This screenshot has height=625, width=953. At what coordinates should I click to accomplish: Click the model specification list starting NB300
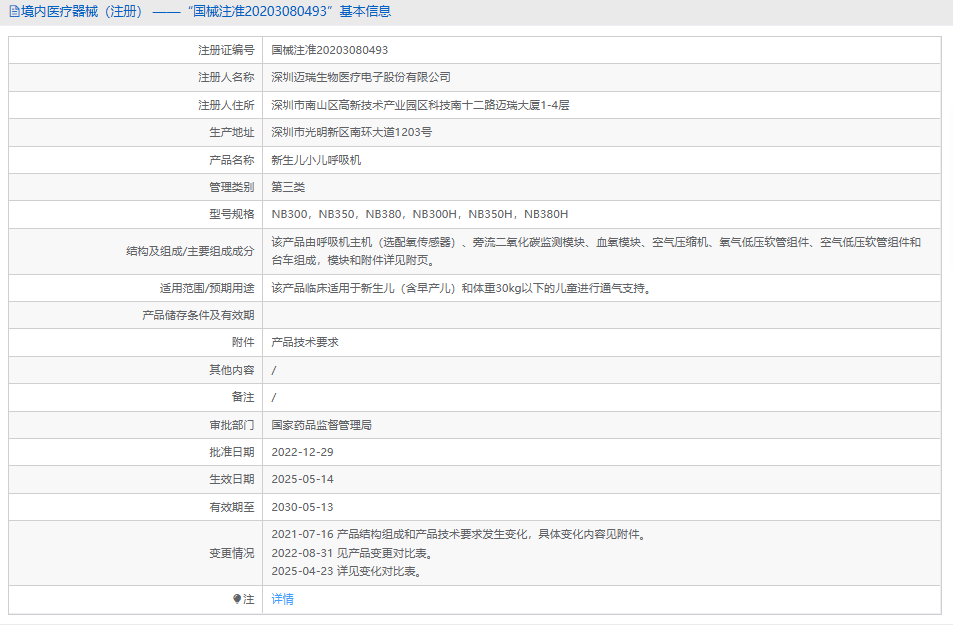(x=420, y=214)
